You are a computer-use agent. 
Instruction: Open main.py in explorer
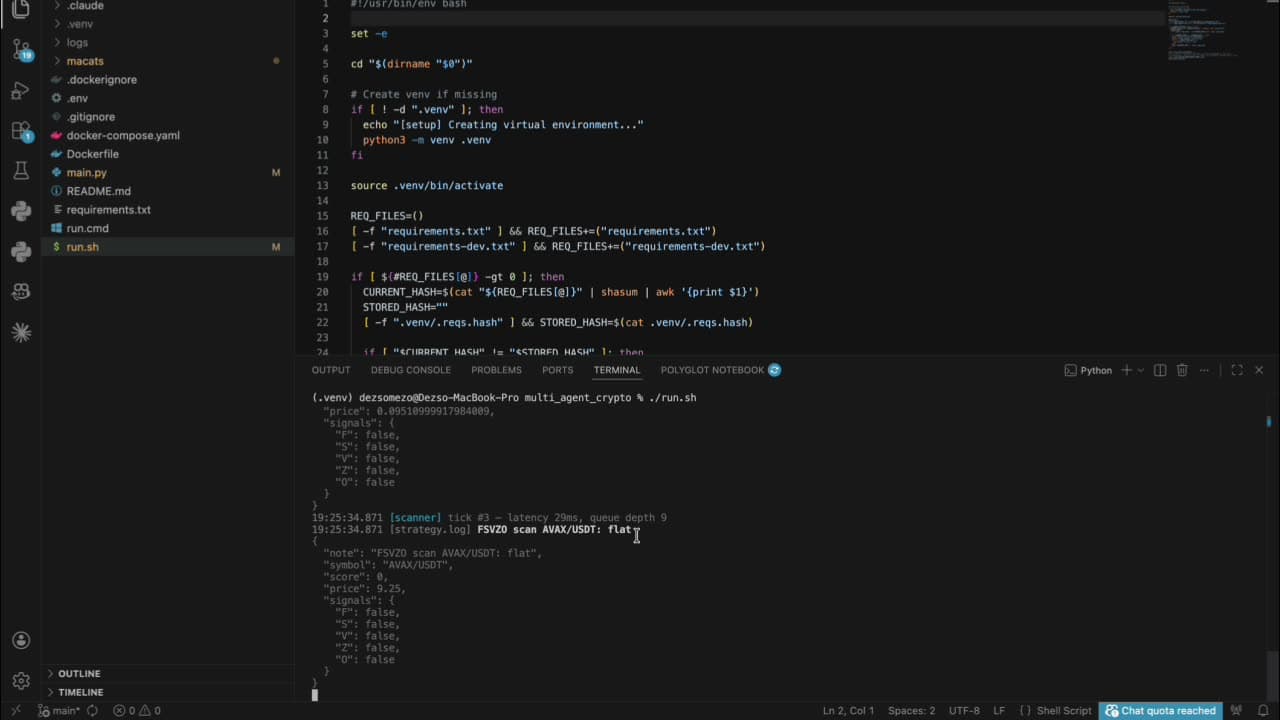[168, 172]
